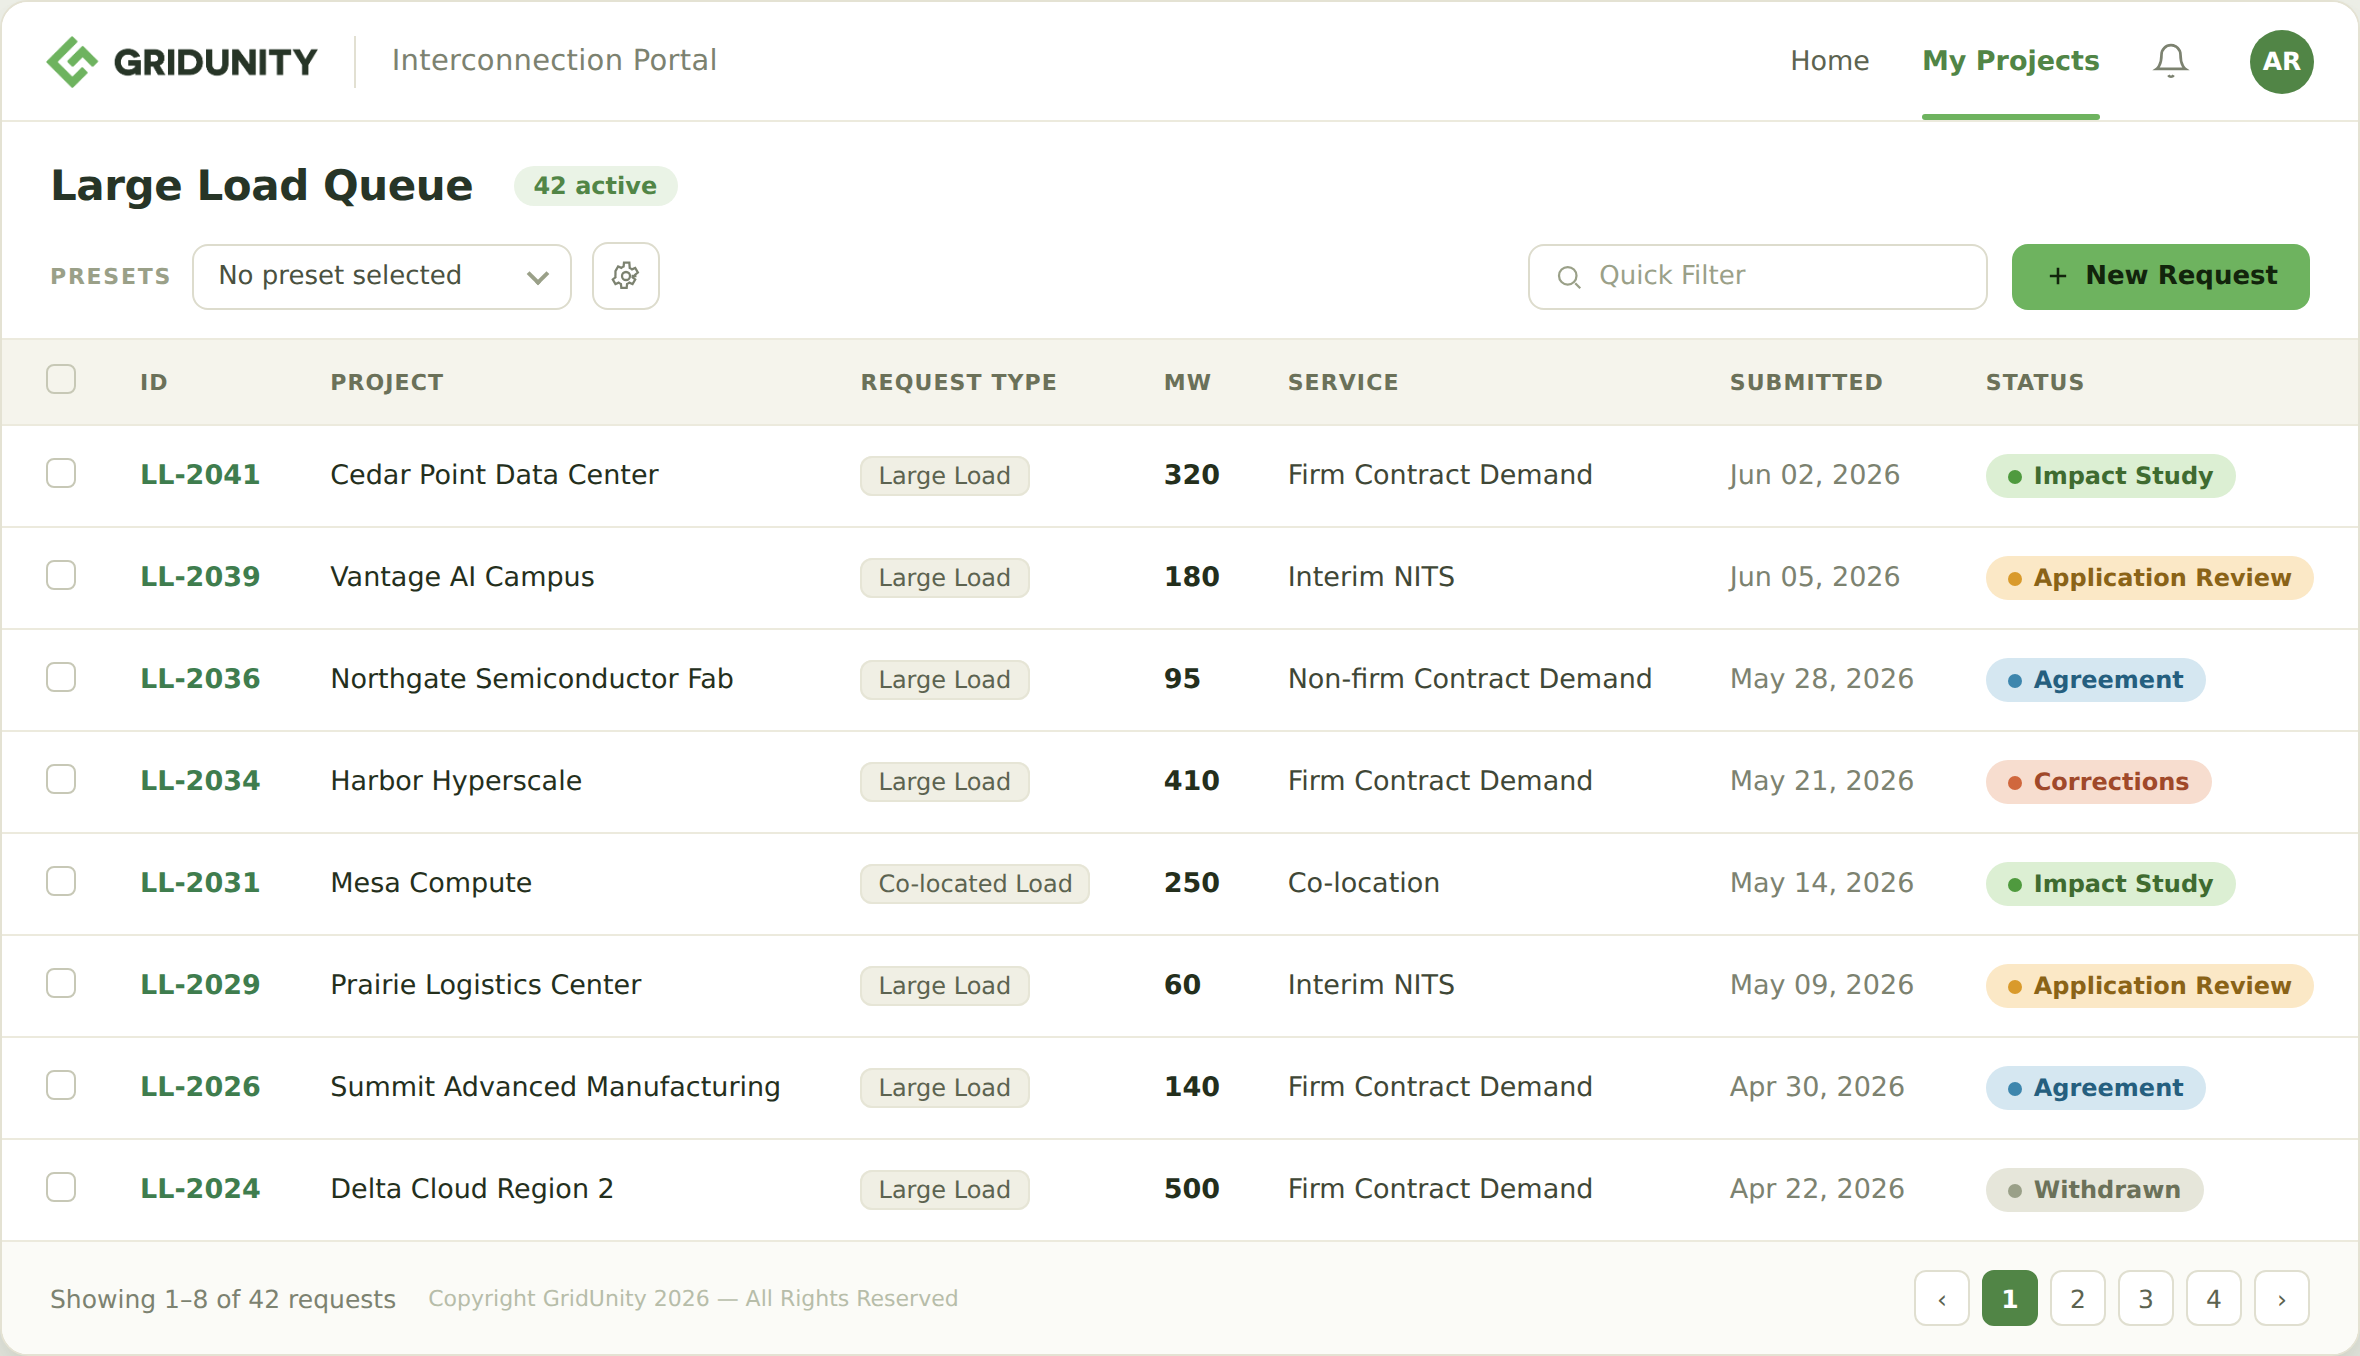2360x1356 pixels.
Task: Open the notifications bell
Action: pyautogui.click(x=2170, y=61)
